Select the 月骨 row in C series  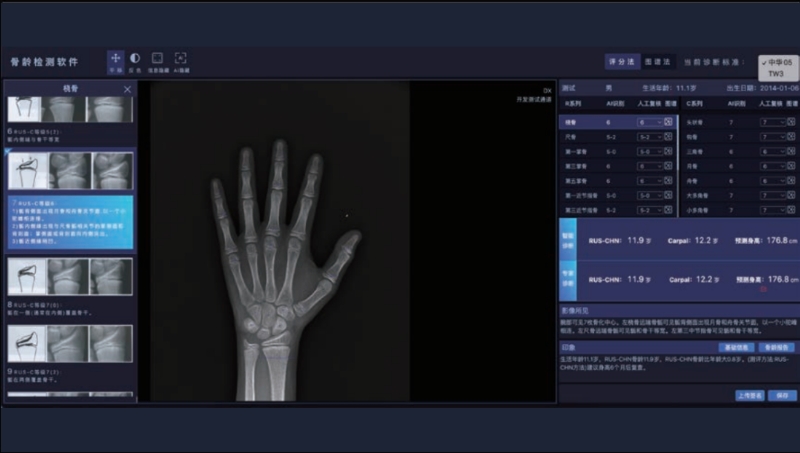740,166
